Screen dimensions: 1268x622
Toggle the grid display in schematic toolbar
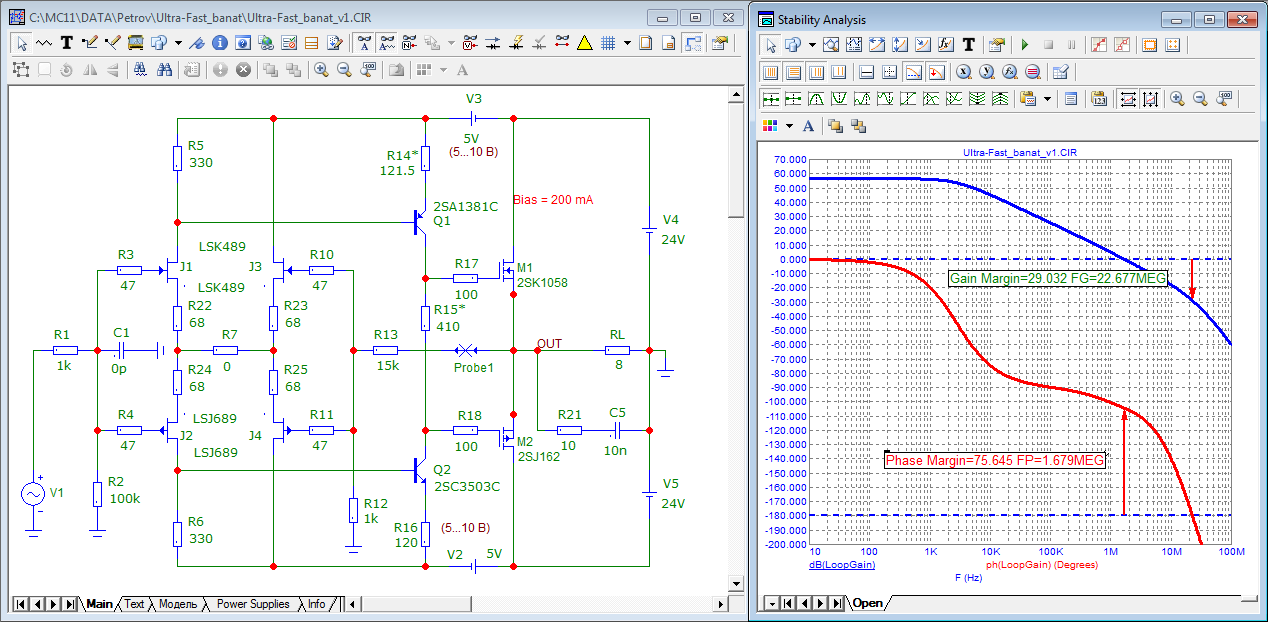coord(607,43)
